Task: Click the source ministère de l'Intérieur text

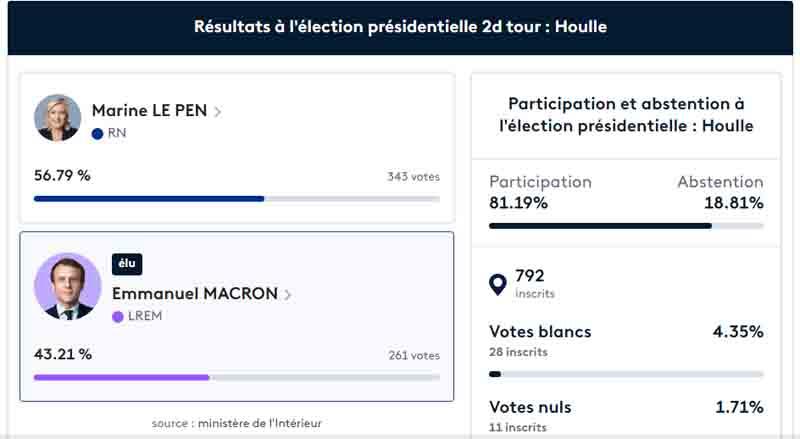Action: click(237, 423)
